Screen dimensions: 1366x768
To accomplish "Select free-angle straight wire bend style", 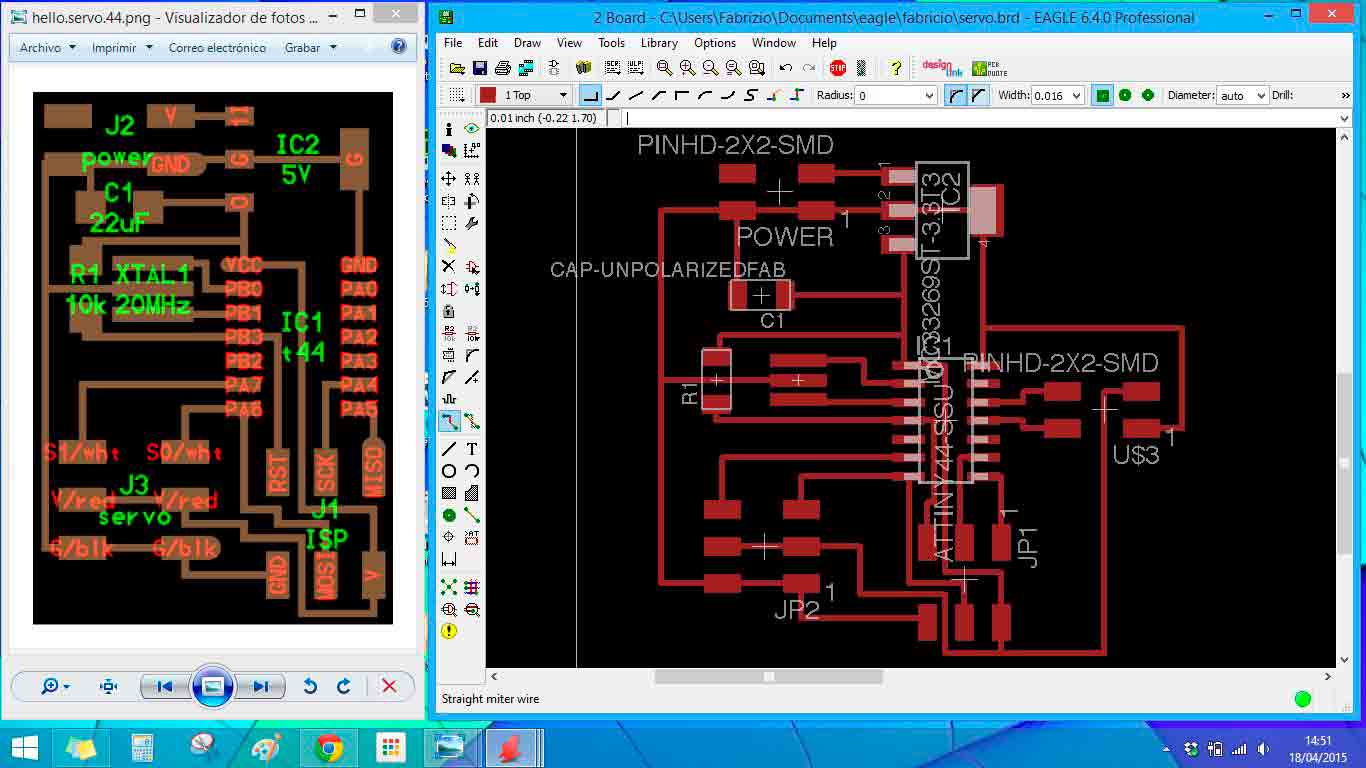I will click(x=636, y=95).
